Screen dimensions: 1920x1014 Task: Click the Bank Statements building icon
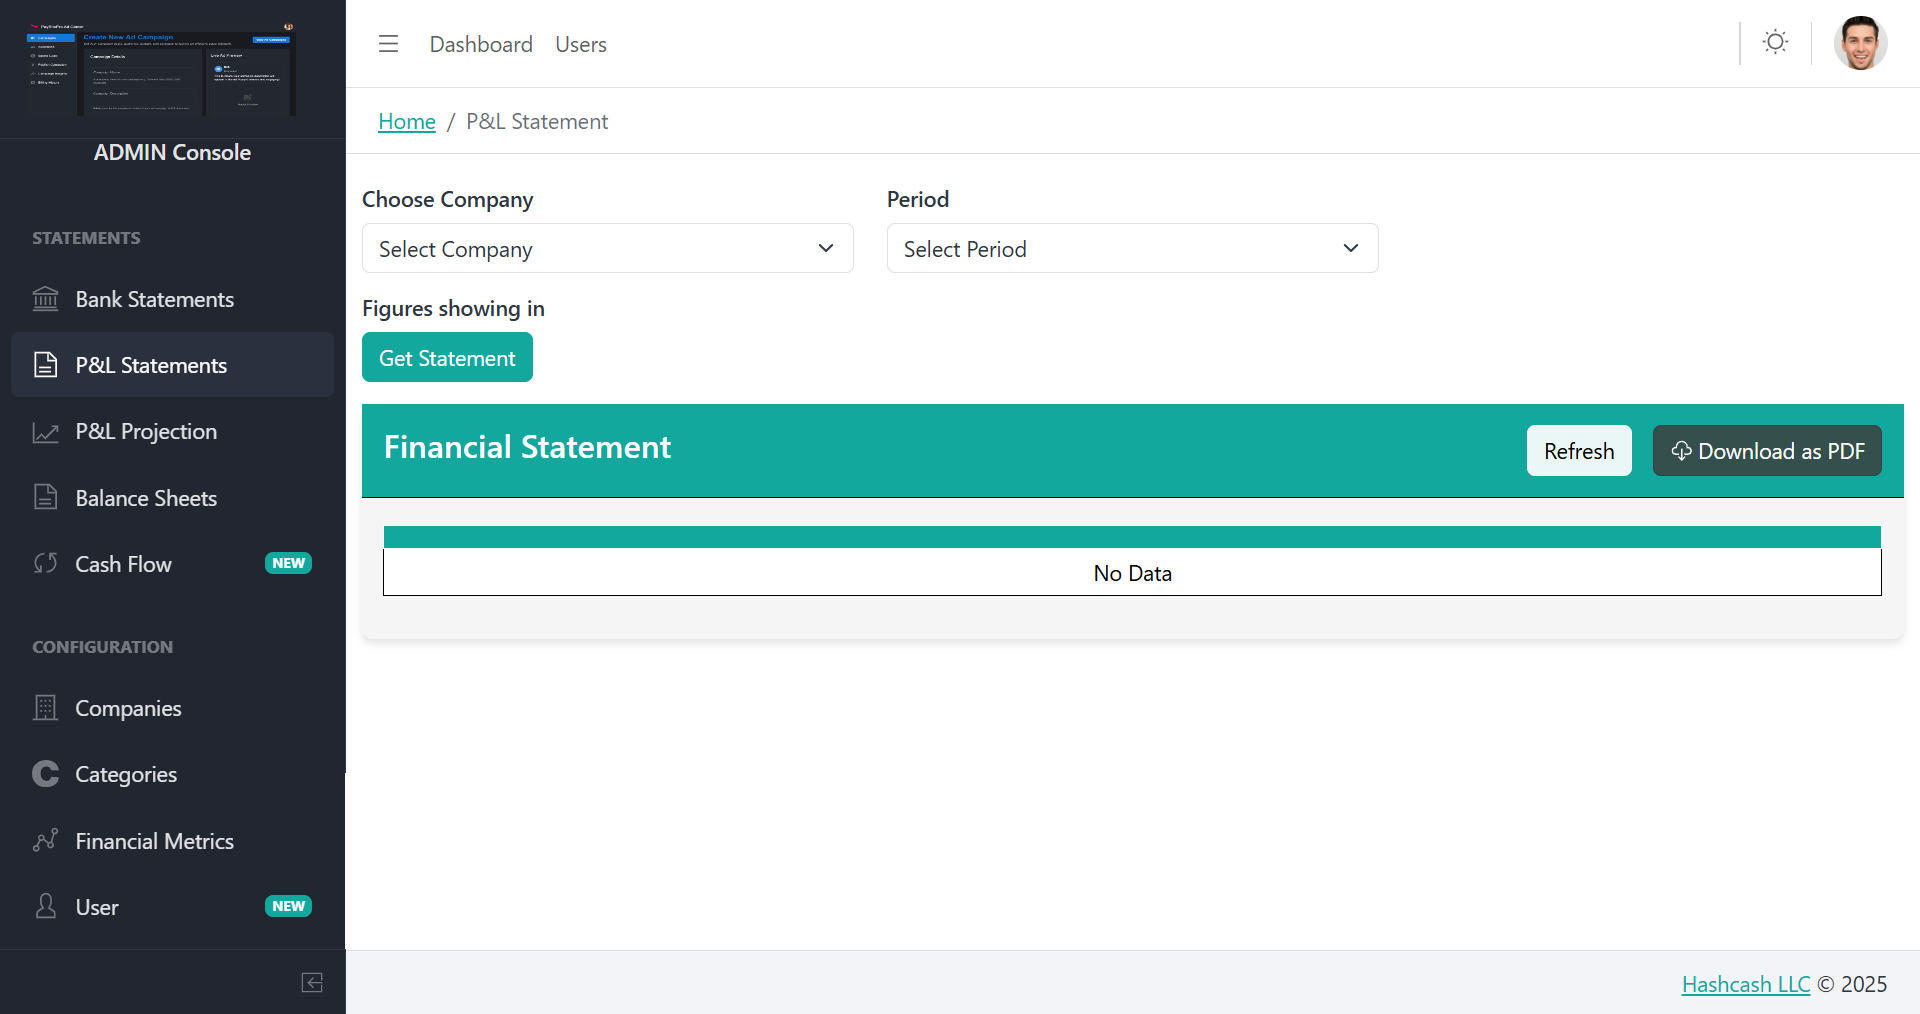(46, 299)
